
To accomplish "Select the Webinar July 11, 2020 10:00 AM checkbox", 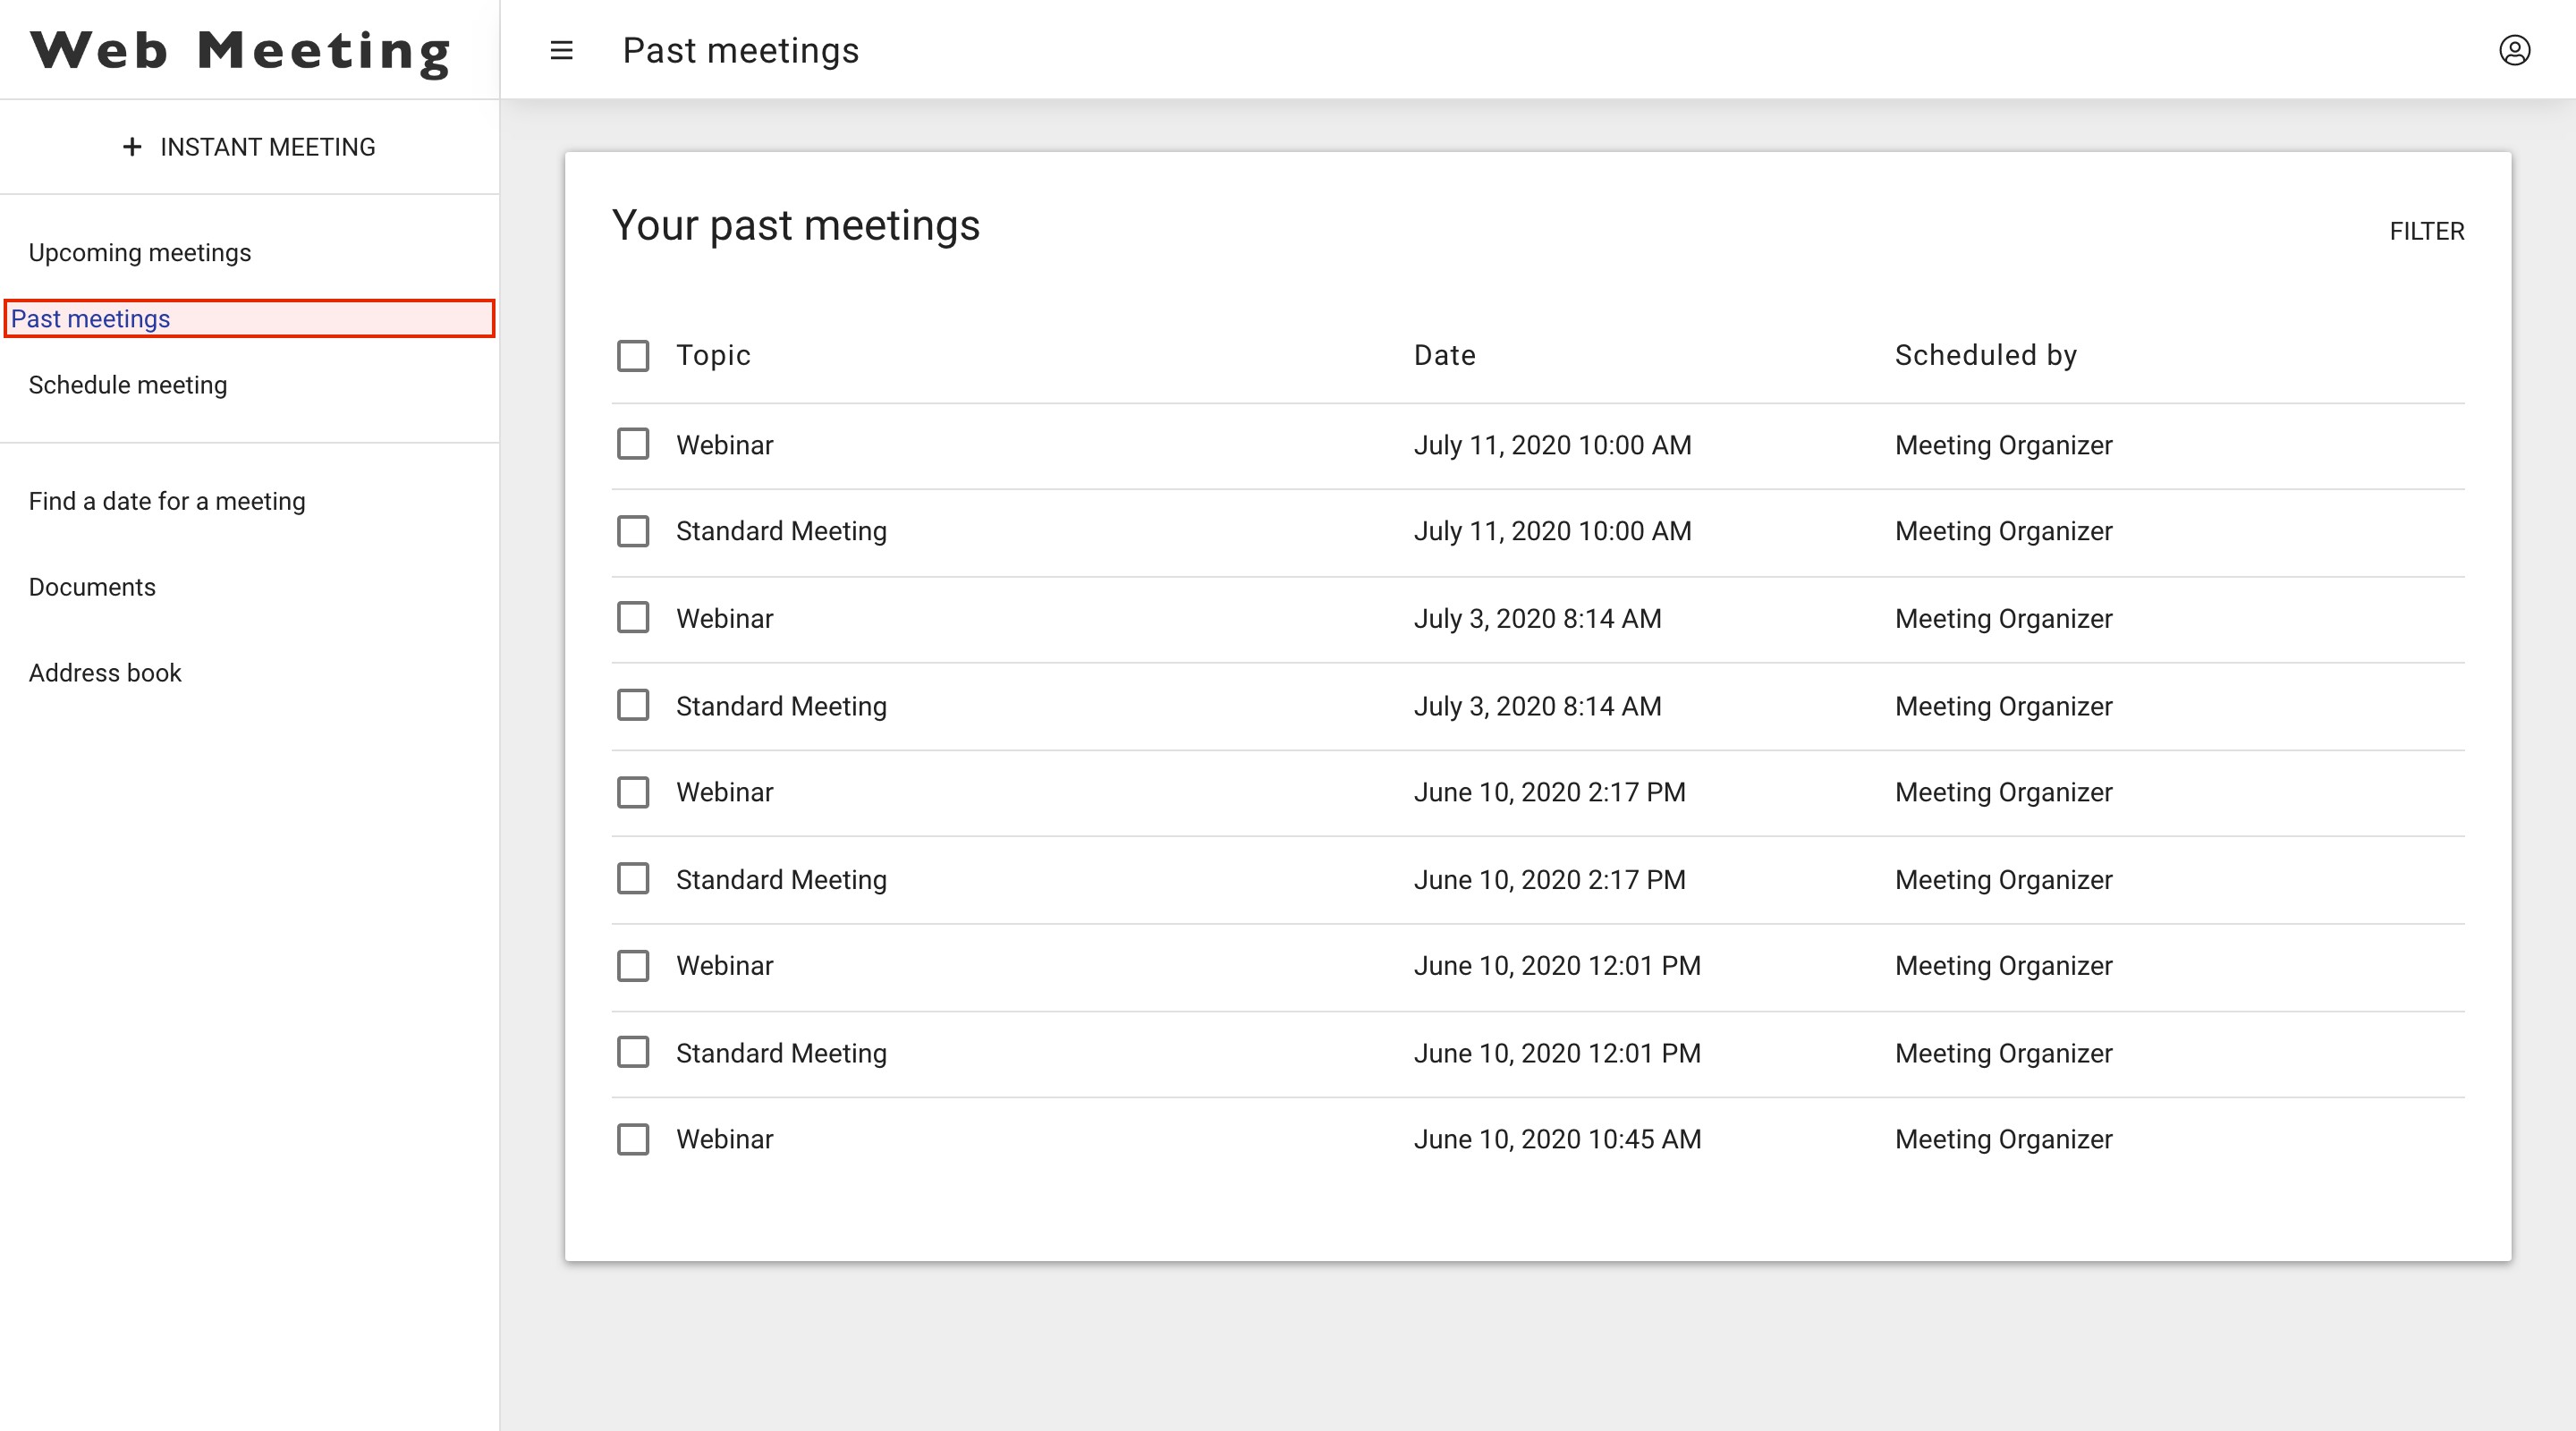I will click(x=633, y=444).
